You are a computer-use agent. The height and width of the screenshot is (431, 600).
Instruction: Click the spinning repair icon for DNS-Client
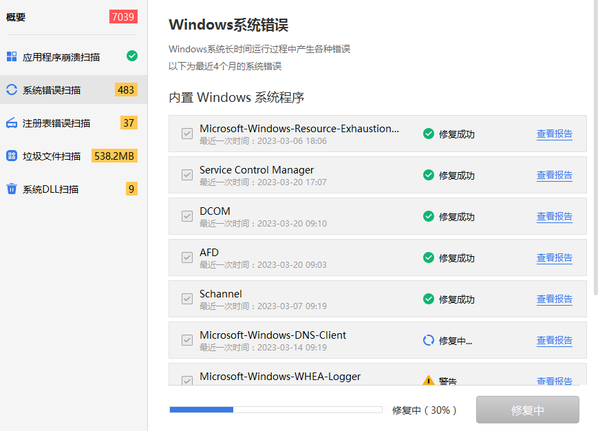tap(428, 340)
